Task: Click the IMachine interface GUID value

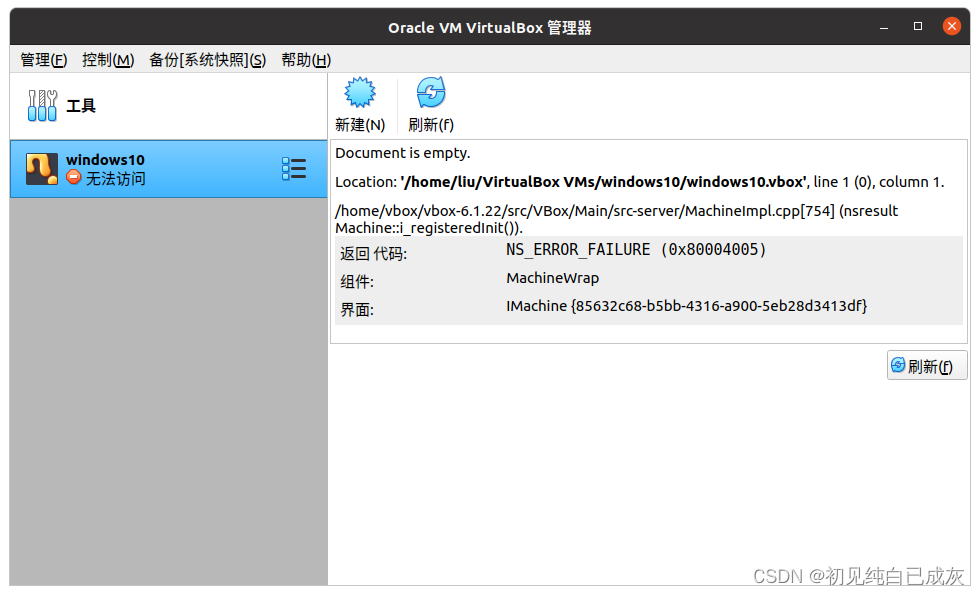Action: tap(686, 306)
